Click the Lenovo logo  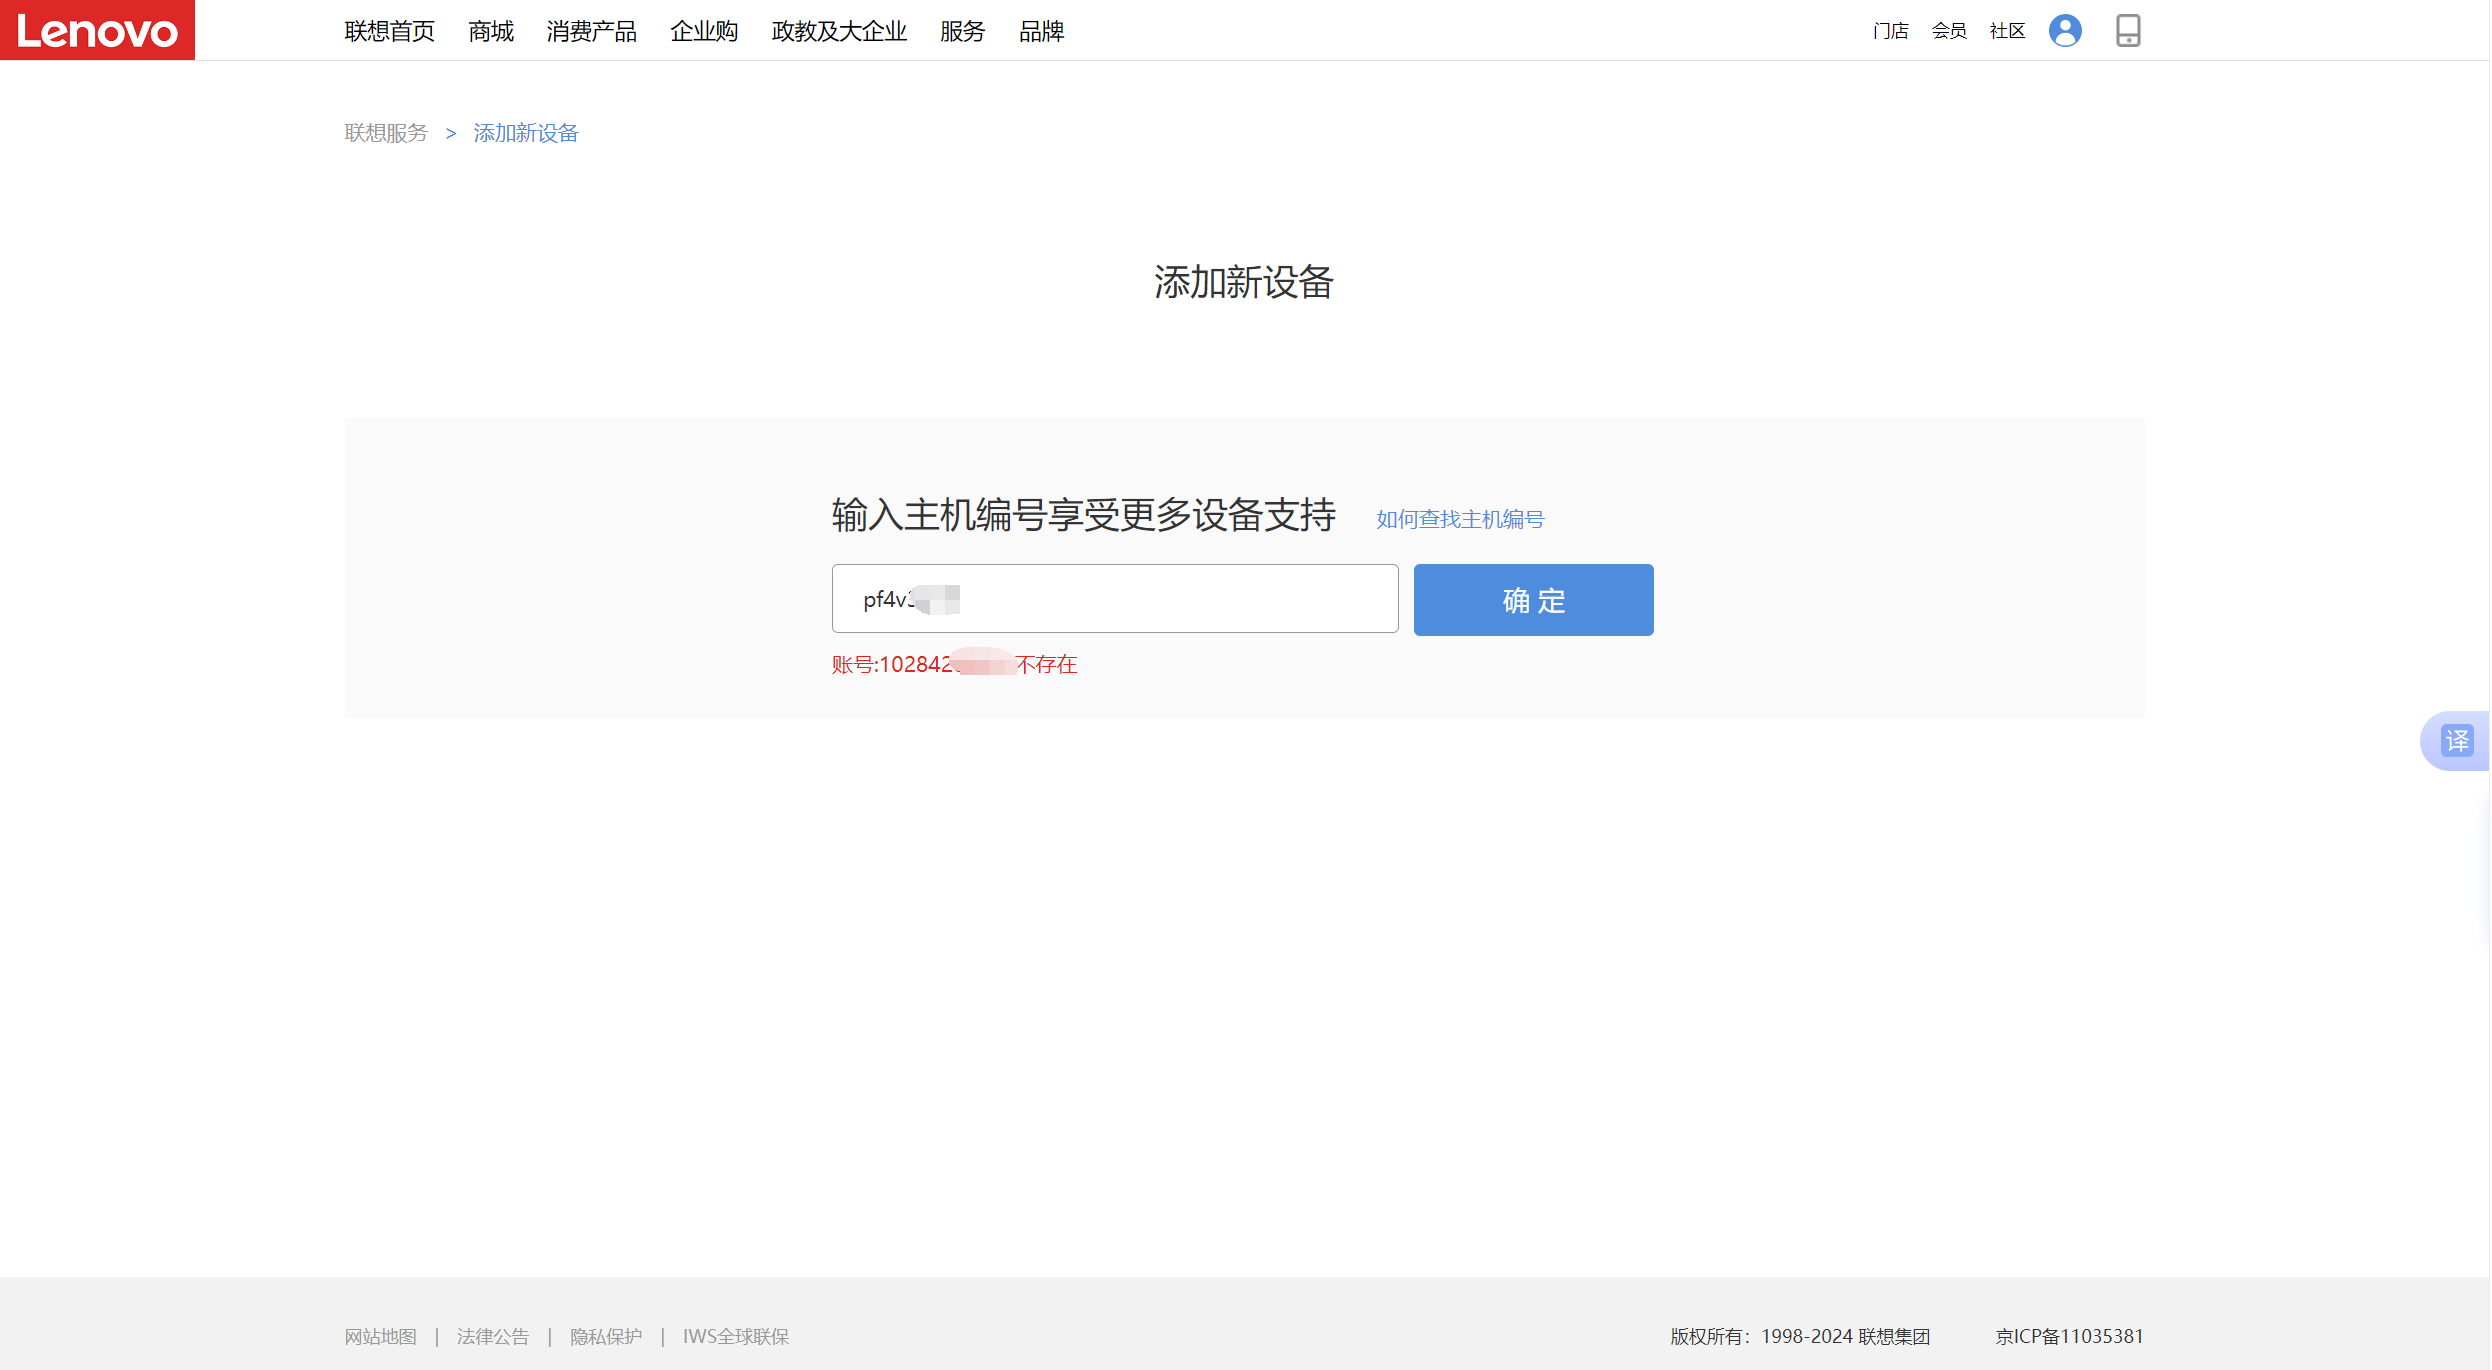[x=97, y=30]
